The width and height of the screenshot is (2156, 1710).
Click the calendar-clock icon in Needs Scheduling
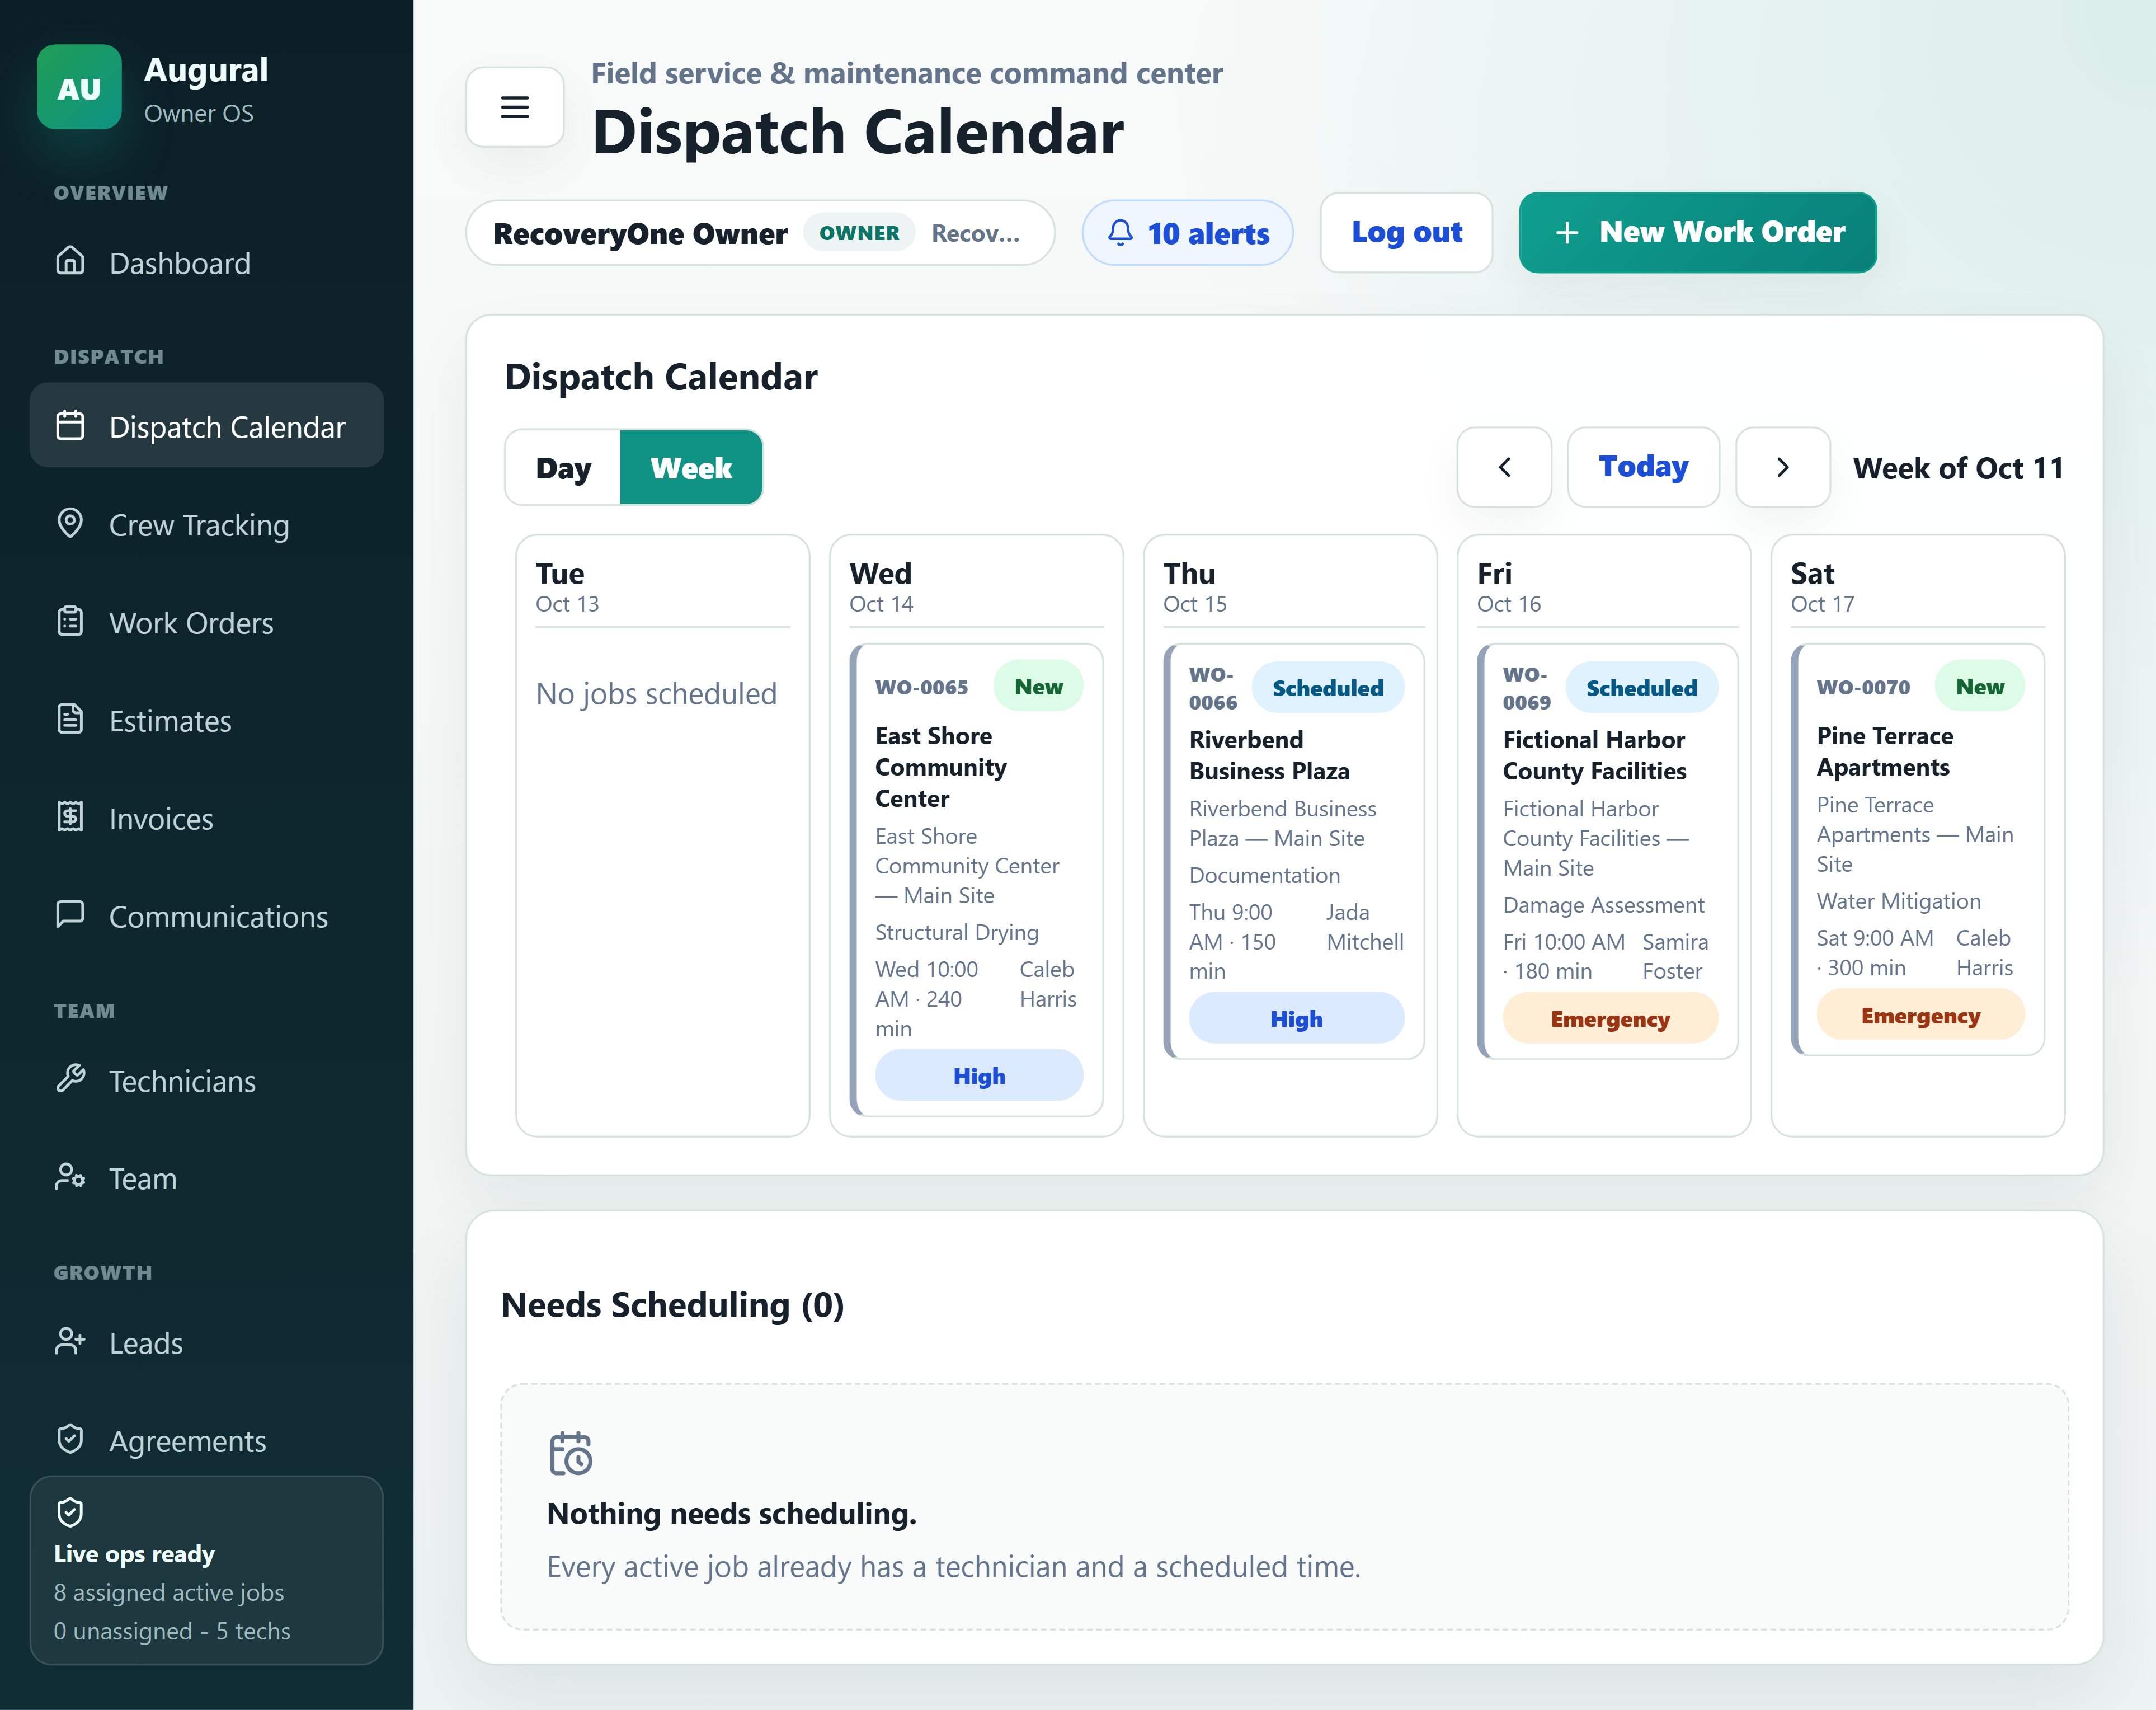571,1453
